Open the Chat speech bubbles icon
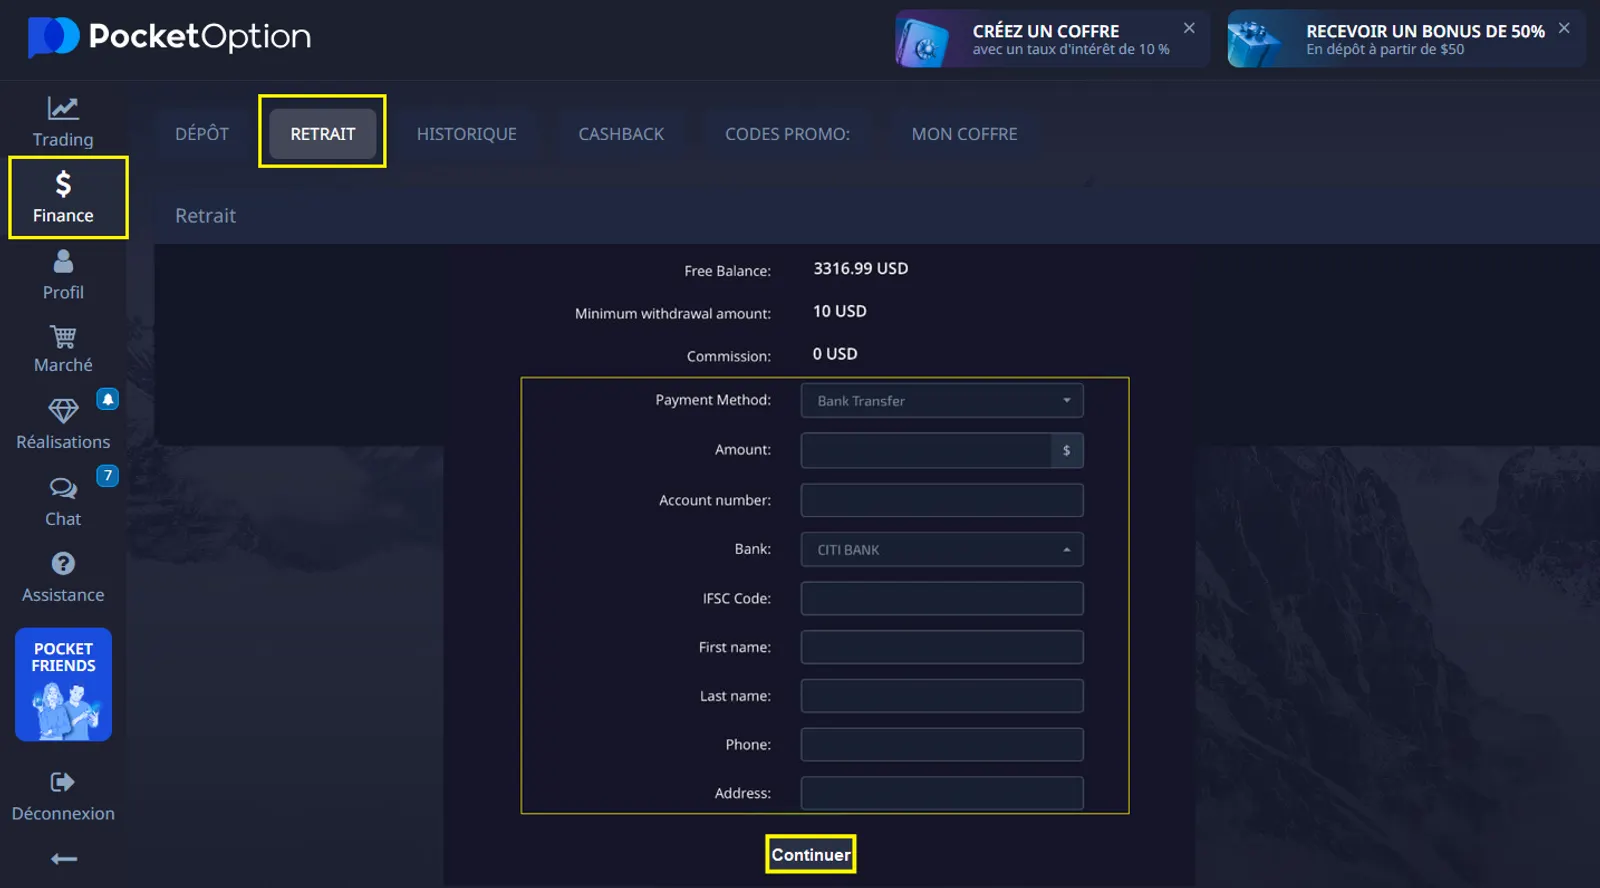Viewport: 1600px width, 888px height. (x=63, y=488)
